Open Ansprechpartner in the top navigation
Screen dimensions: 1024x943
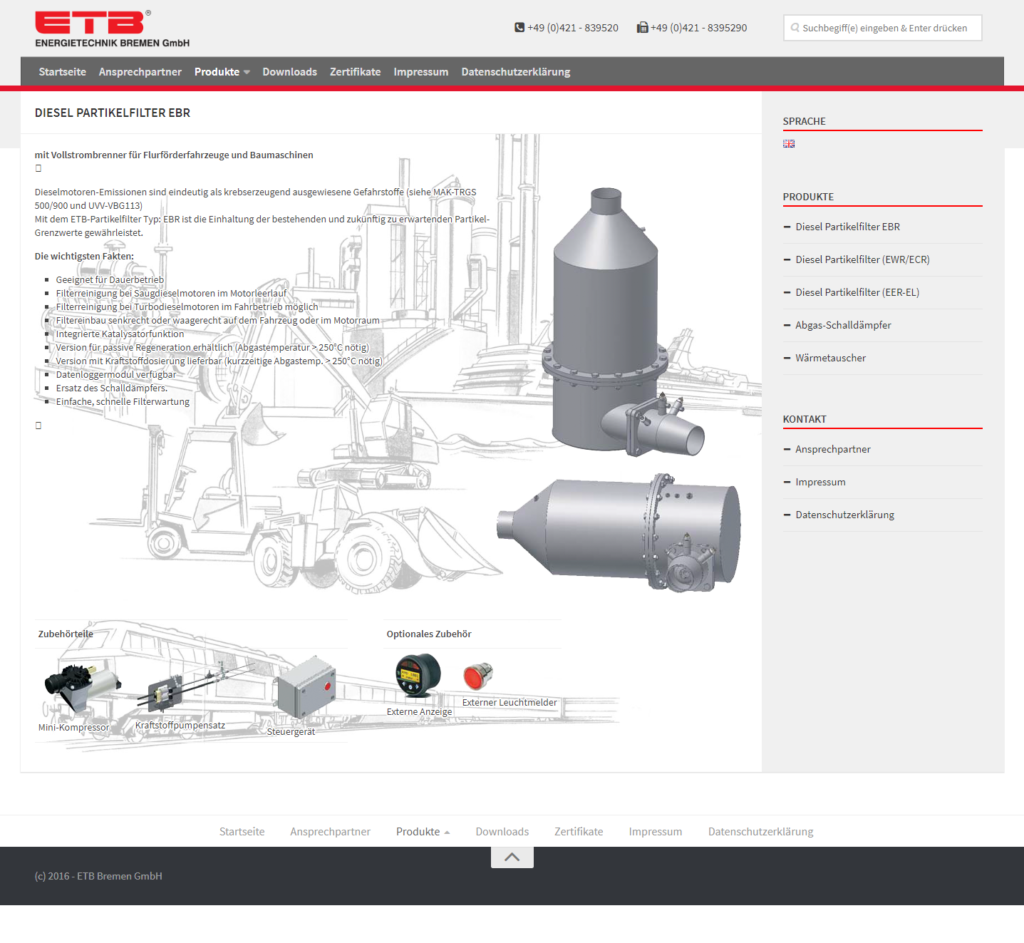click(140, 72)
